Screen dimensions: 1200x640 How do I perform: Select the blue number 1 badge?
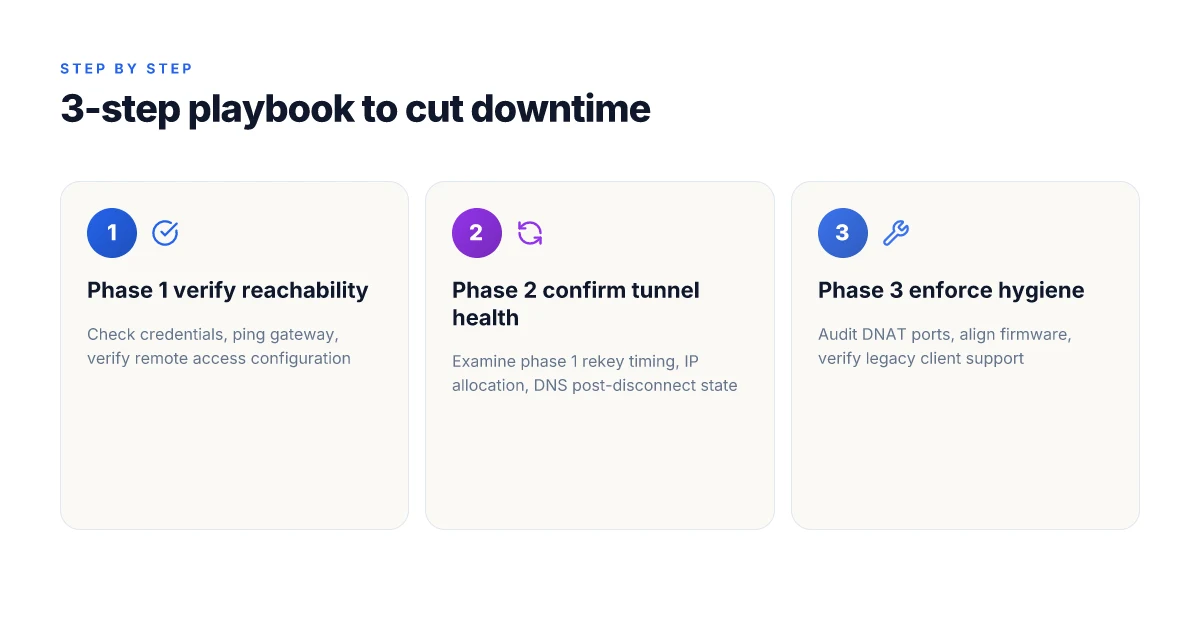point(112,233)
